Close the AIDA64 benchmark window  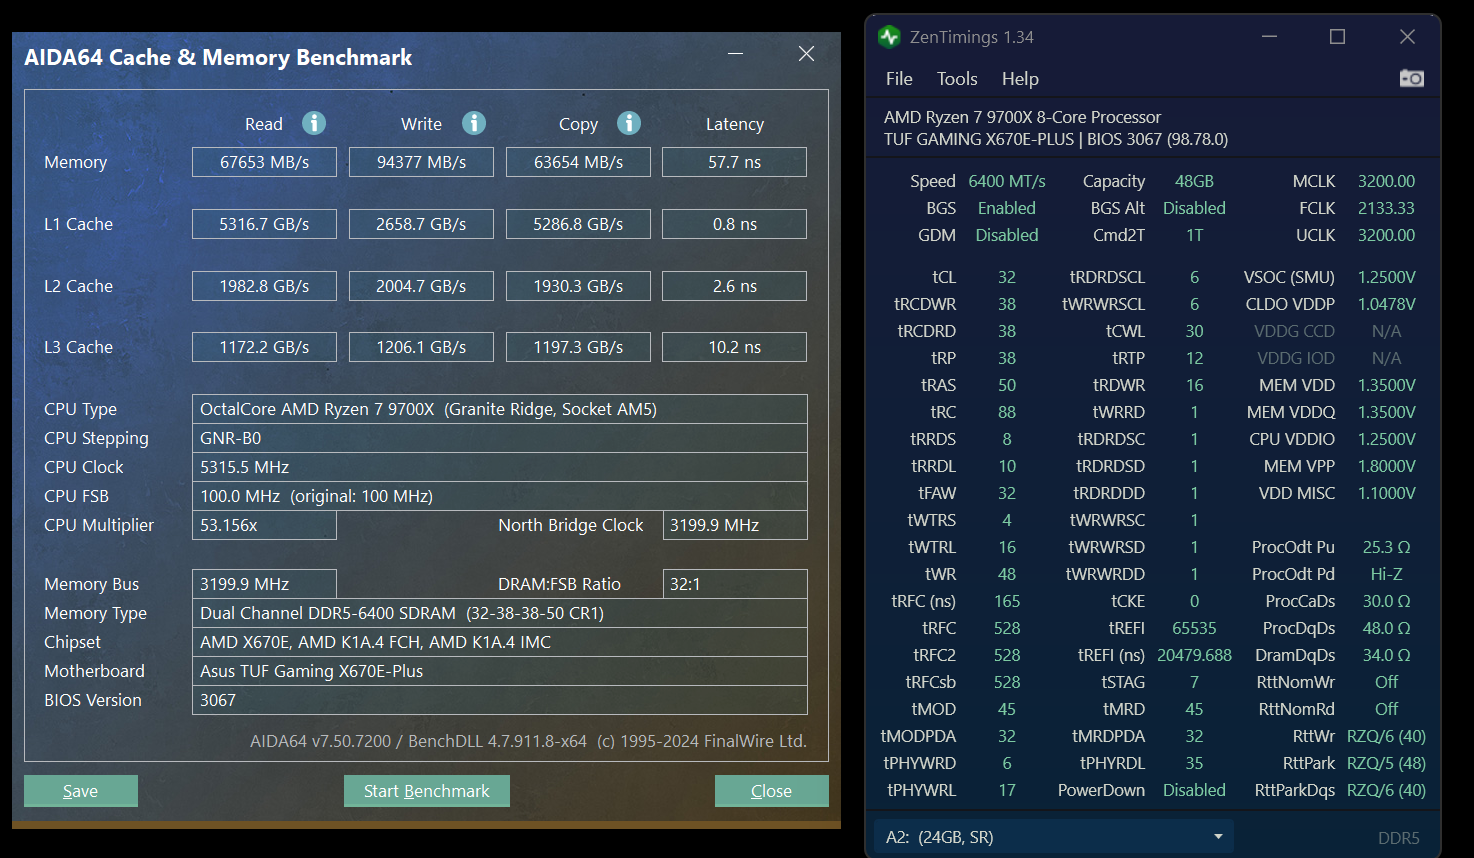pyautogui.click(x=806, y=54)
